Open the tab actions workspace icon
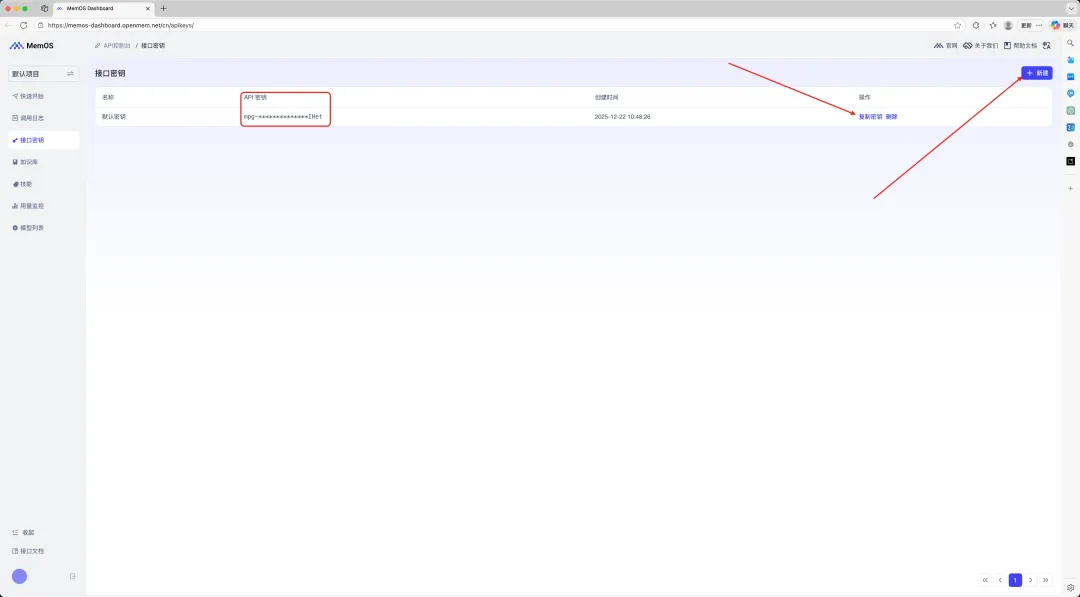Image resolution: width=1080 pixels, height=597 pixels. coord(45,8)
